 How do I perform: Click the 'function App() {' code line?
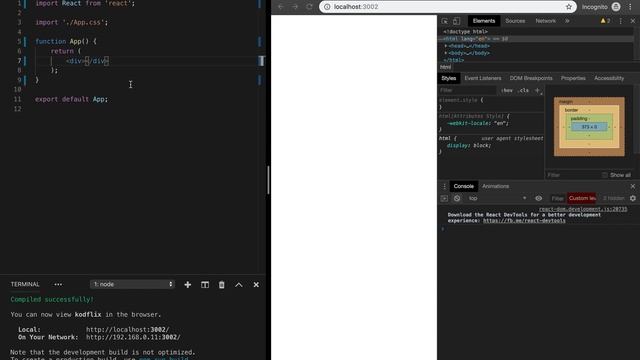point(66,41)
